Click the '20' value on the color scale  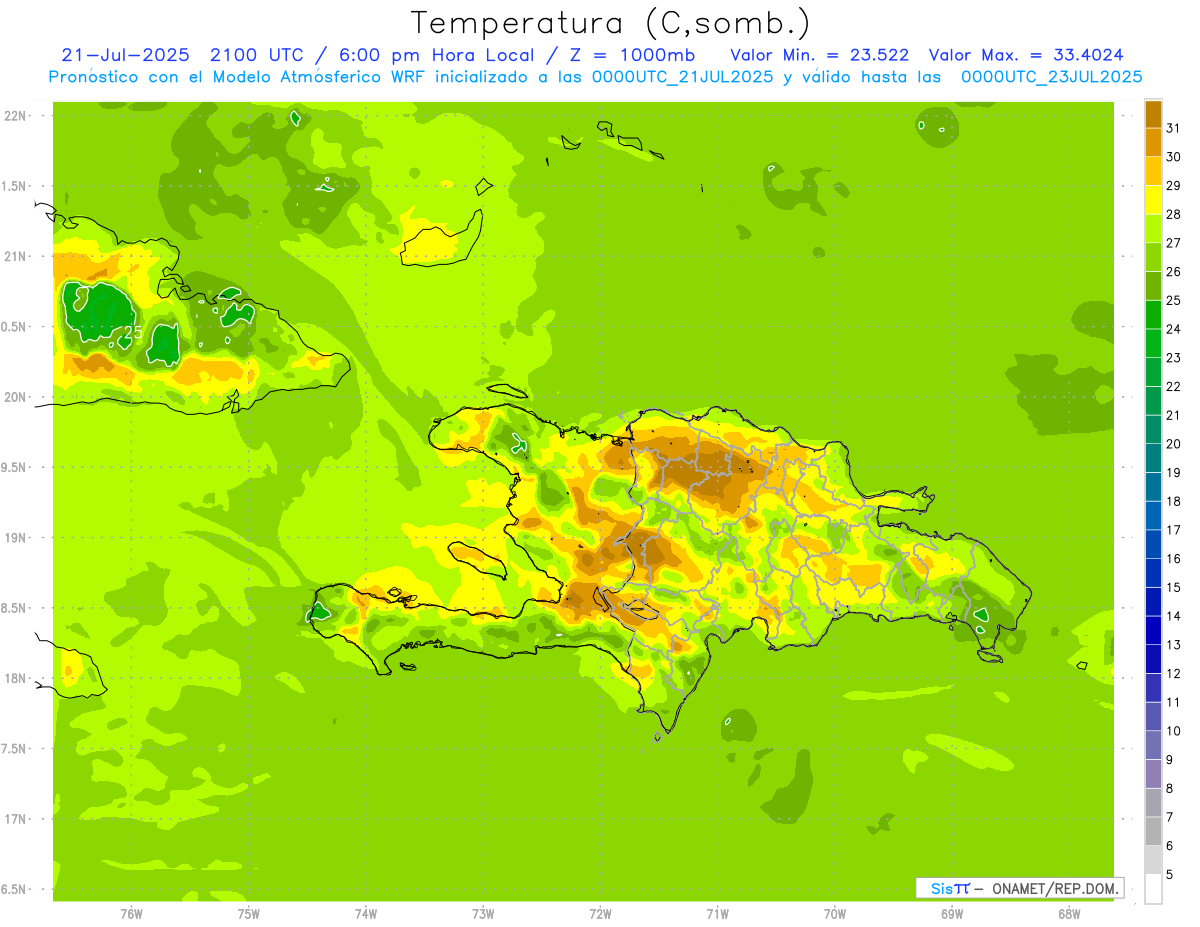tap(1173, 444)
